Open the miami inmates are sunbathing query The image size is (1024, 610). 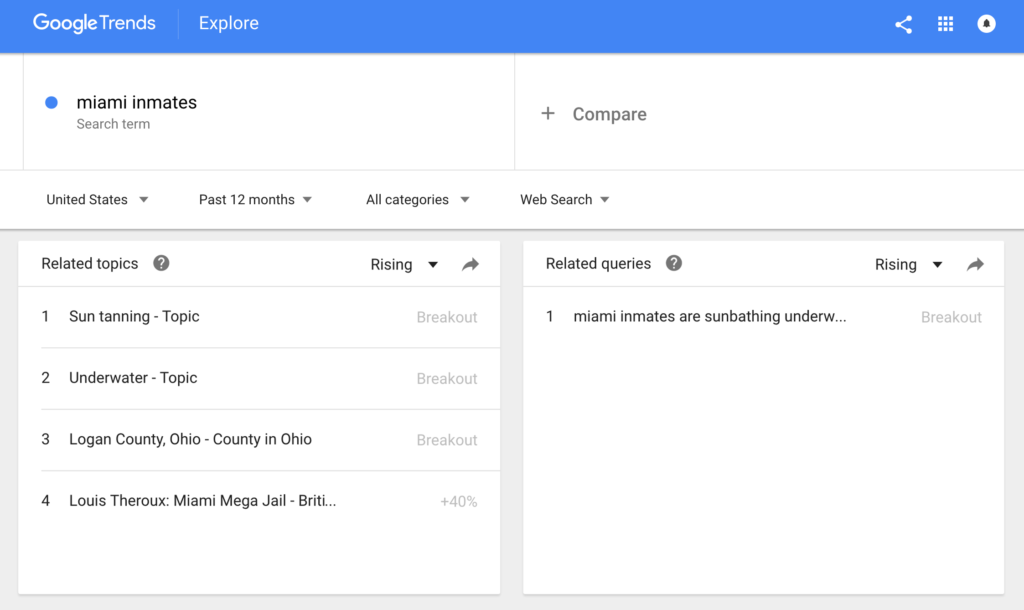coord(763,317)
